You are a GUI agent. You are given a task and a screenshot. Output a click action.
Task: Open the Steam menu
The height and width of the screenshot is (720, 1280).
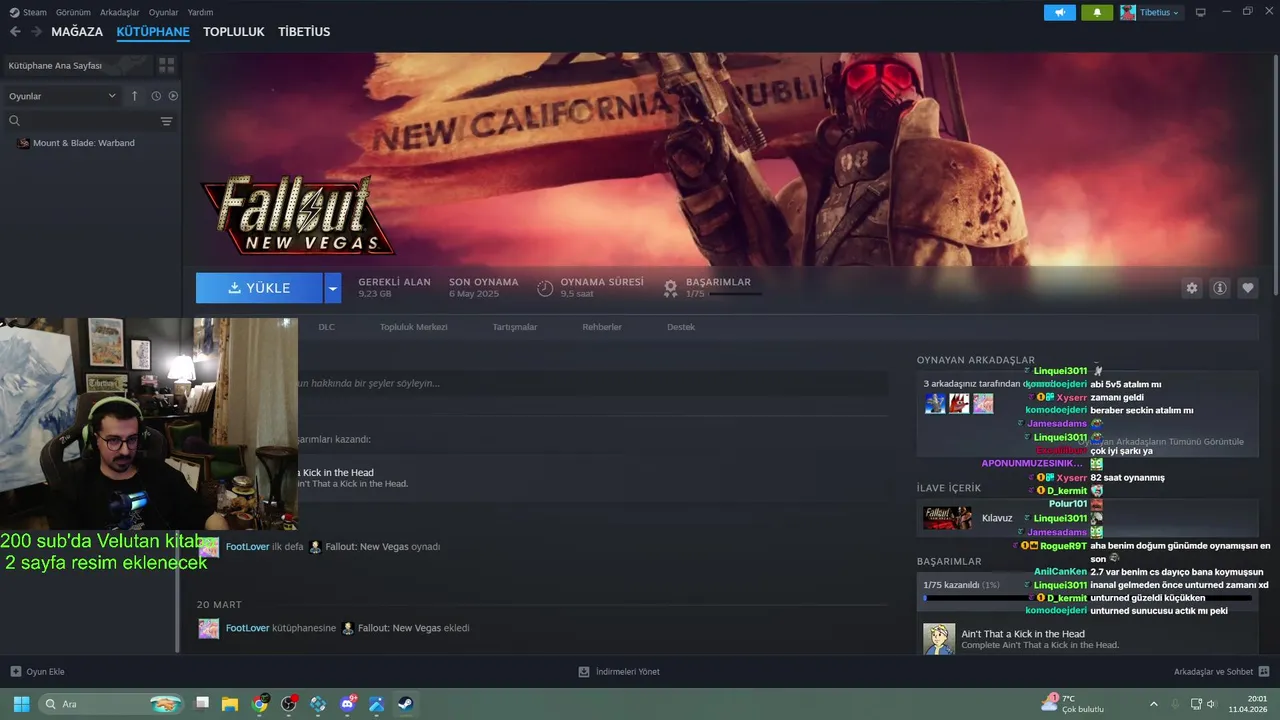(x=28, y=12)
